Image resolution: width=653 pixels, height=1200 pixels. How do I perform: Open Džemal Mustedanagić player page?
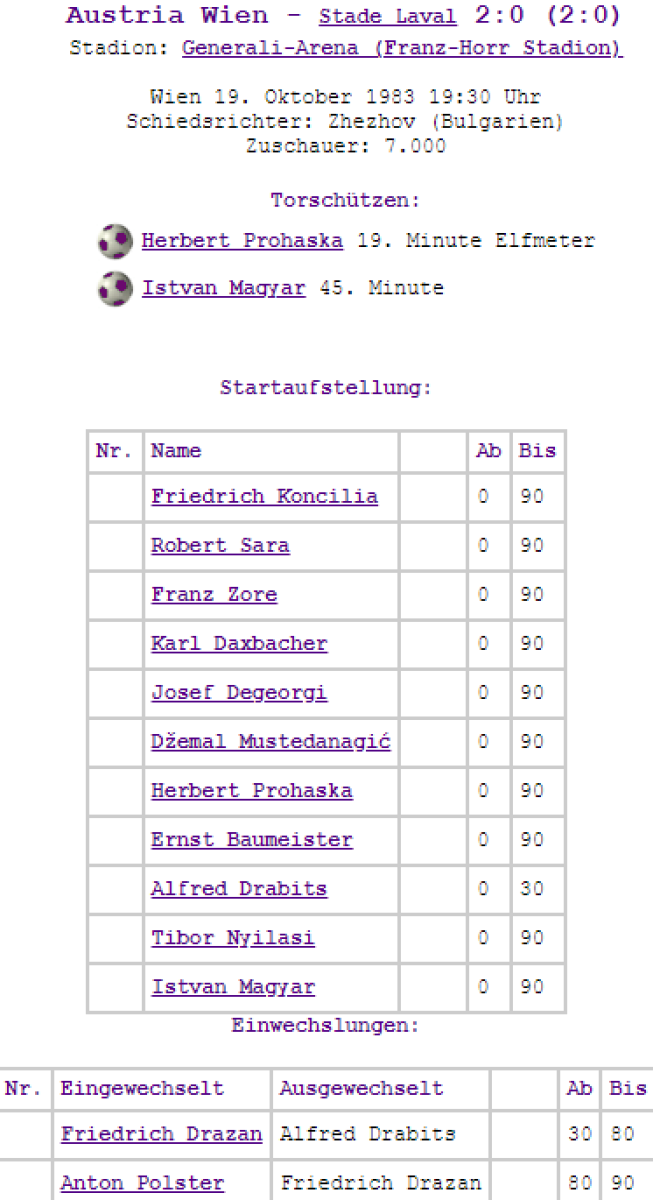tap(270, 741)
